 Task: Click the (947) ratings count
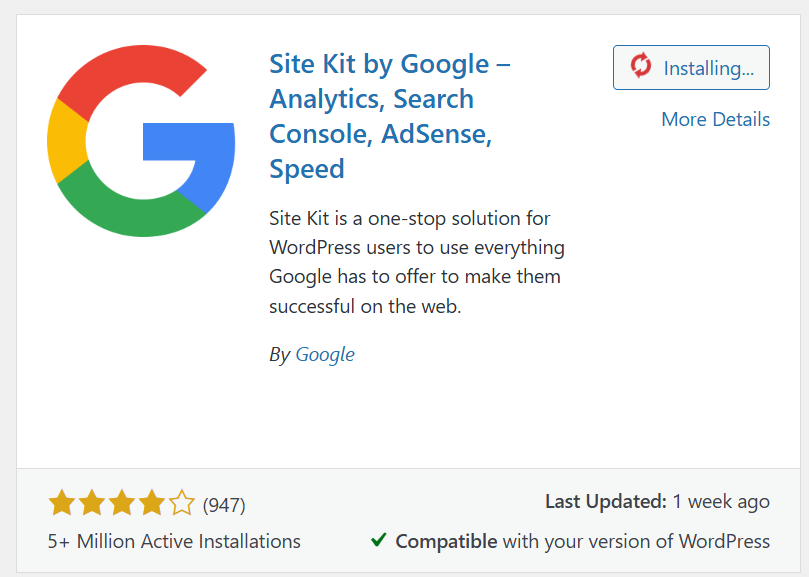pyautogui.click(x=224, y=505)
